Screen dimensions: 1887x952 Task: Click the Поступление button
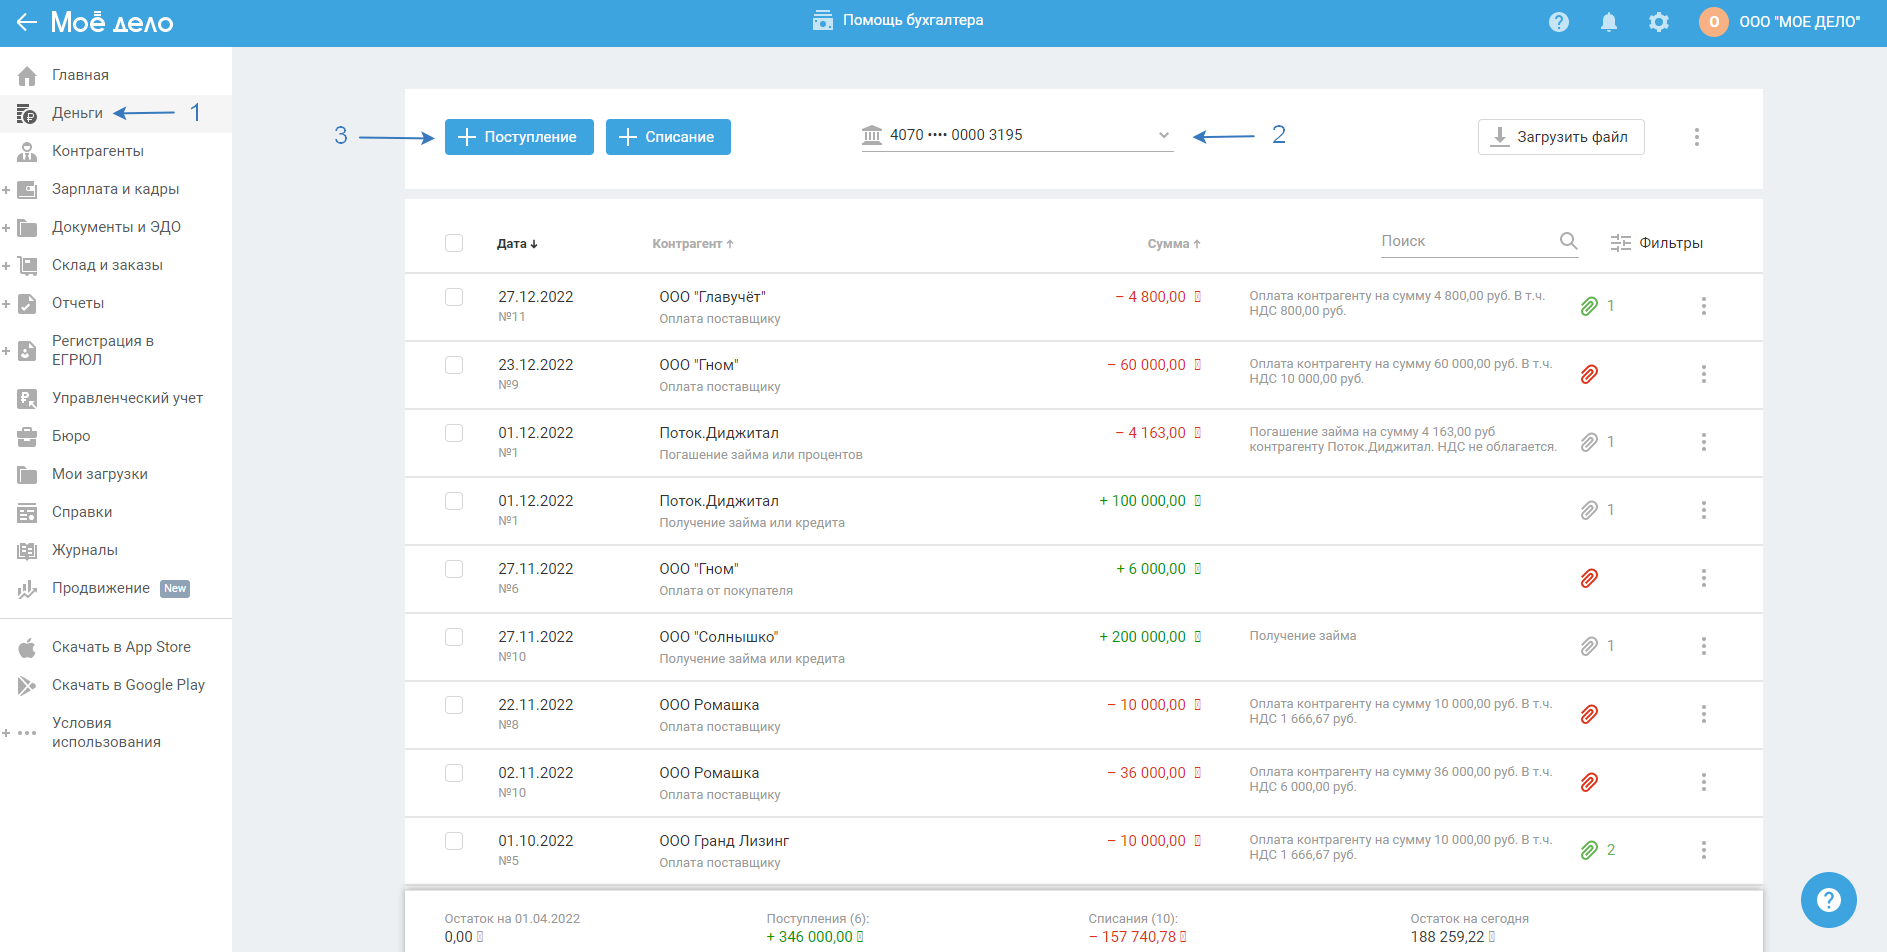(519, 137)
